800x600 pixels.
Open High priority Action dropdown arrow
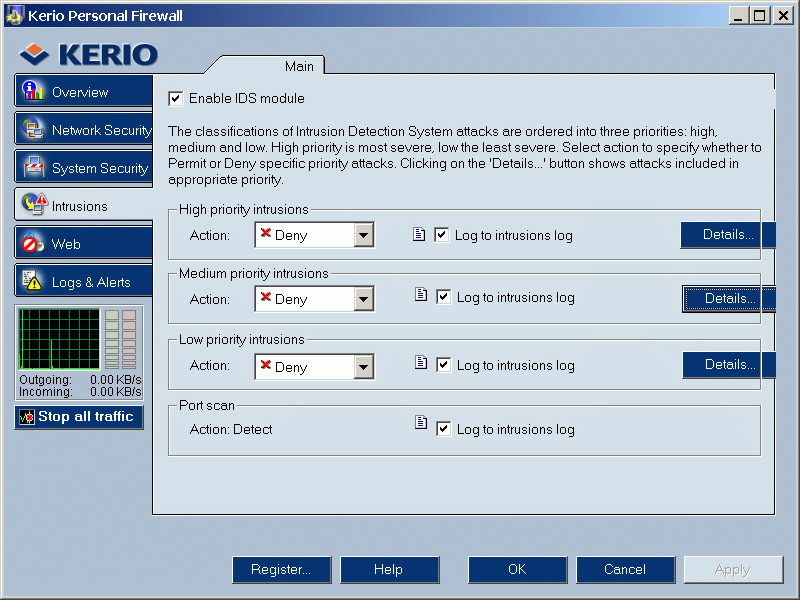(x=363, y=235)
